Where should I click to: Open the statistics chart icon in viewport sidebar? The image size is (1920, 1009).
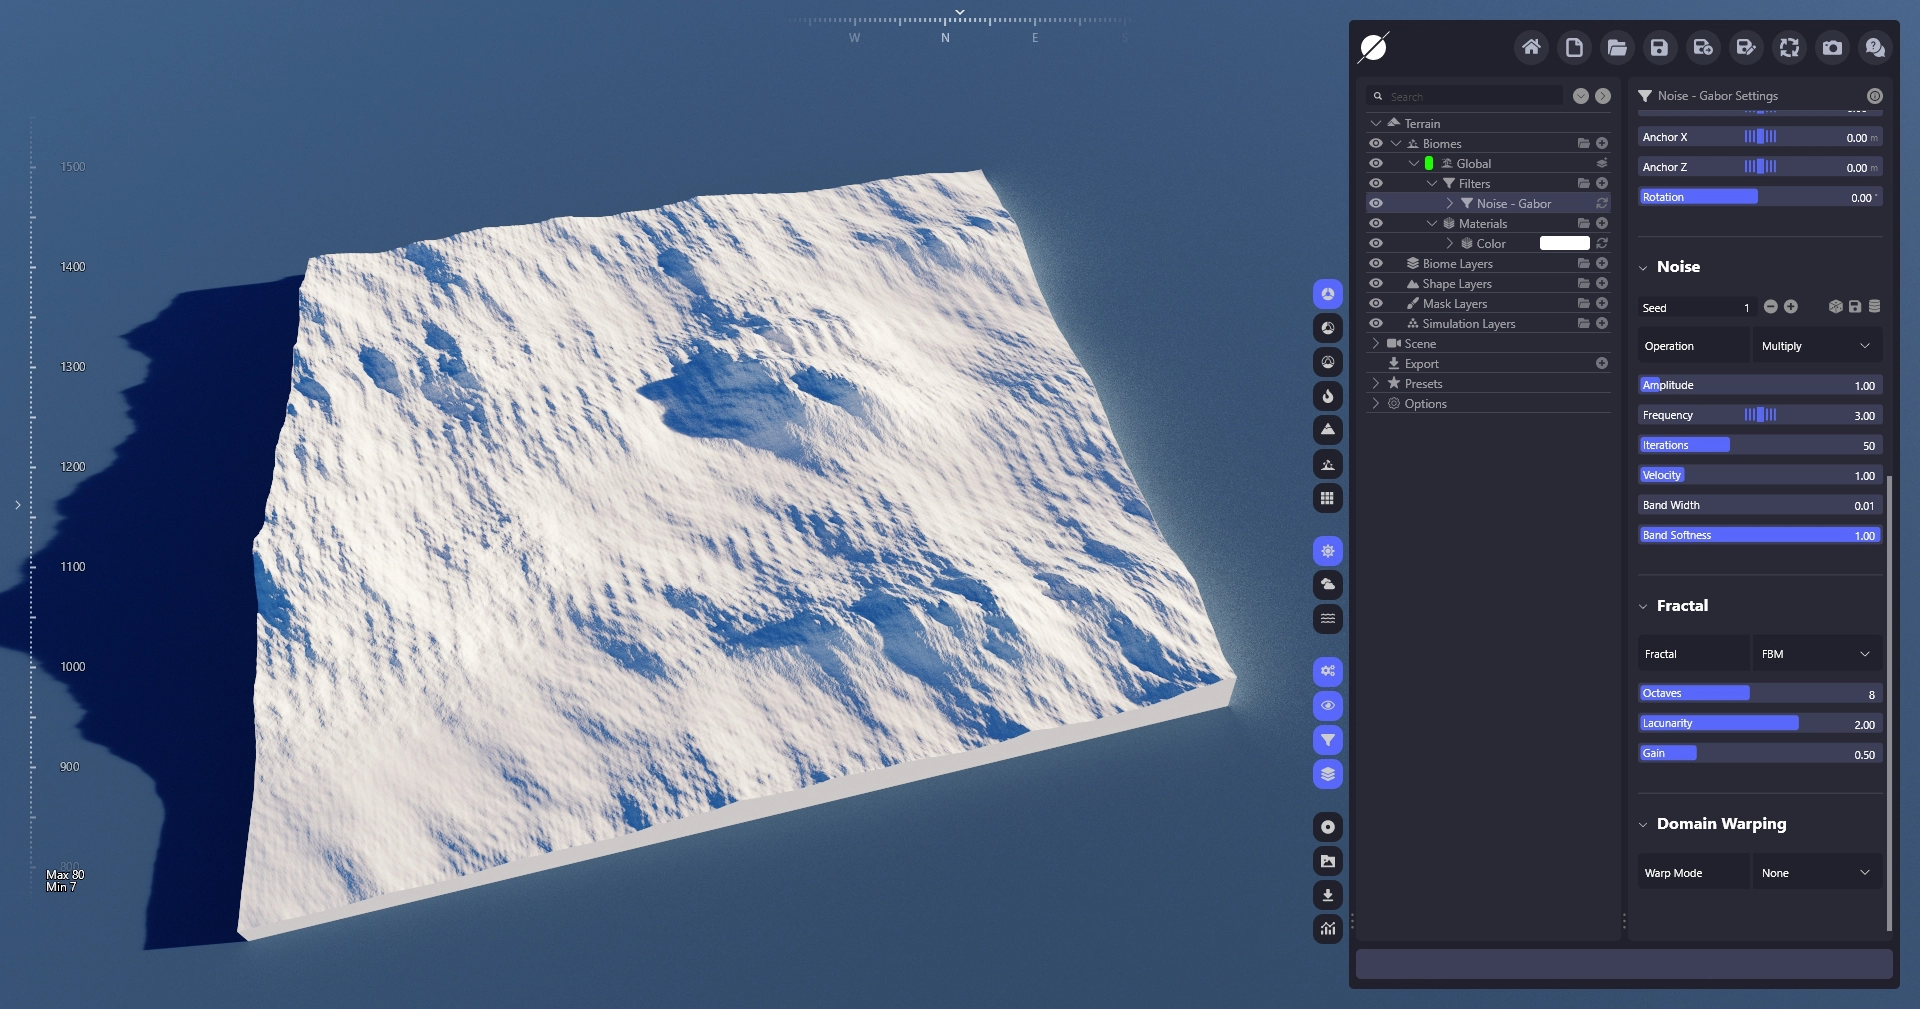1327,929
